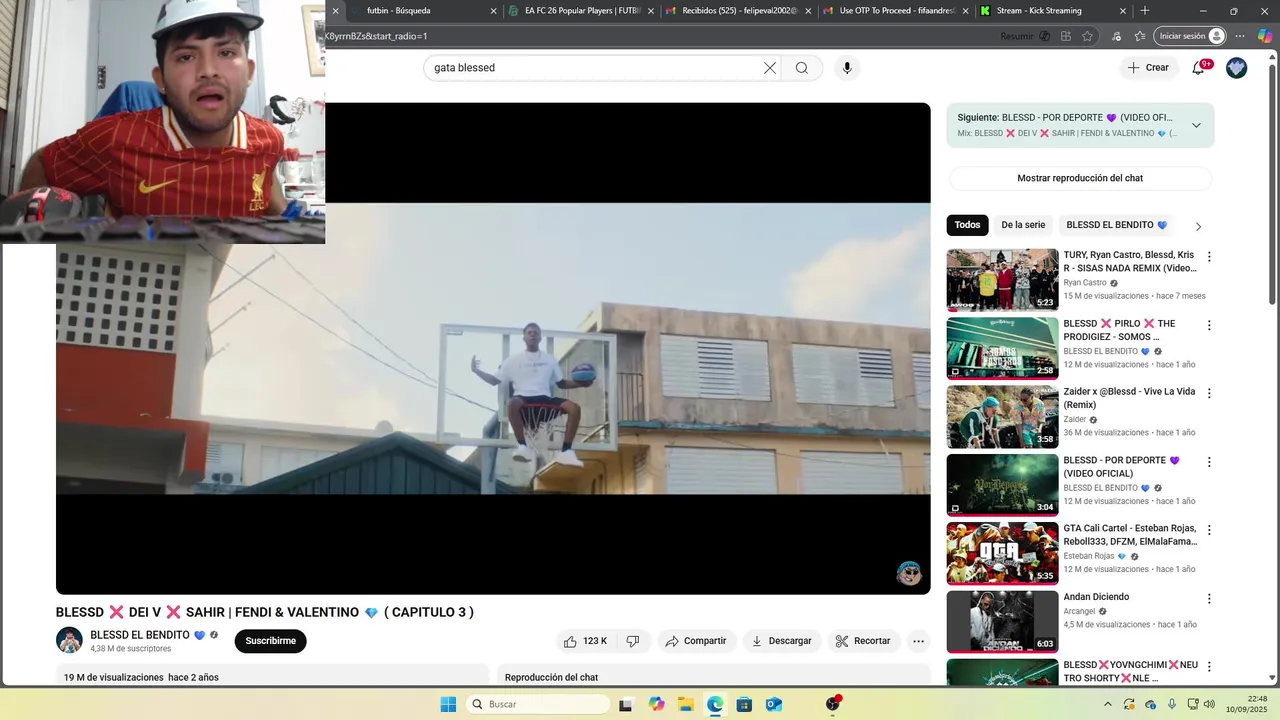Click the taskbar Buscar search box
This screenshot has width=1280, height=720.
(537, 704)
